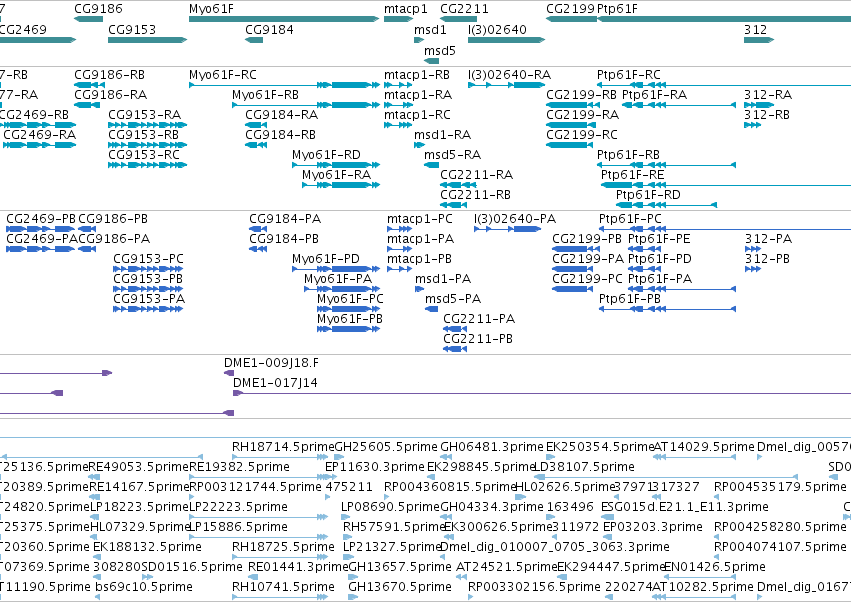Select the Ptp61F gene label
Screen dimensions: 851x602
(618, 9)
